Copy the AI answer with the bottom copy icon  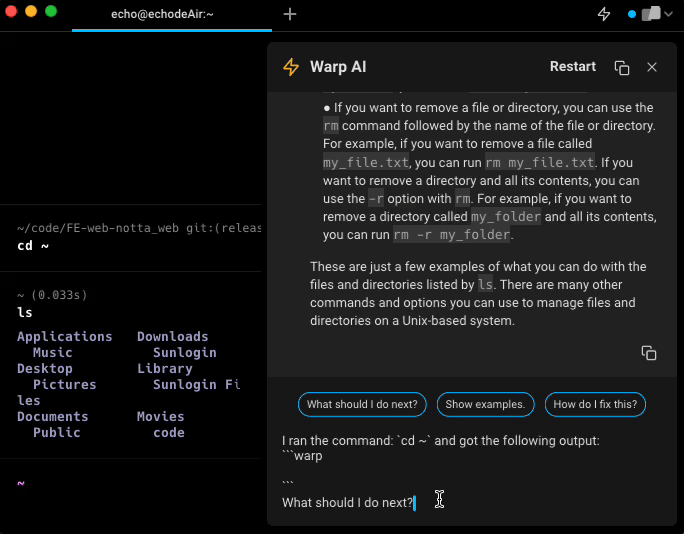point(649,353)
